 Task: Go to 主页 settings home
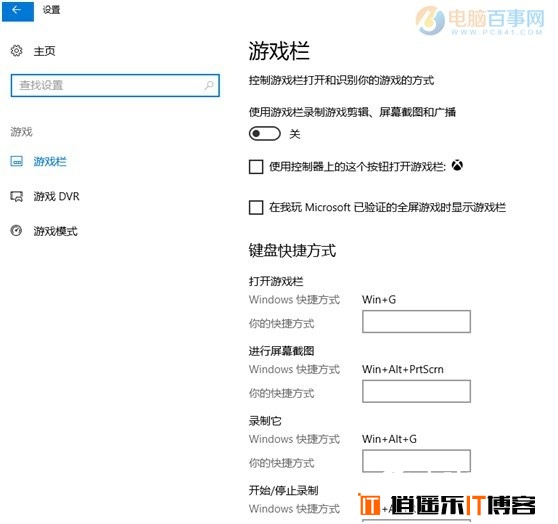44,51
